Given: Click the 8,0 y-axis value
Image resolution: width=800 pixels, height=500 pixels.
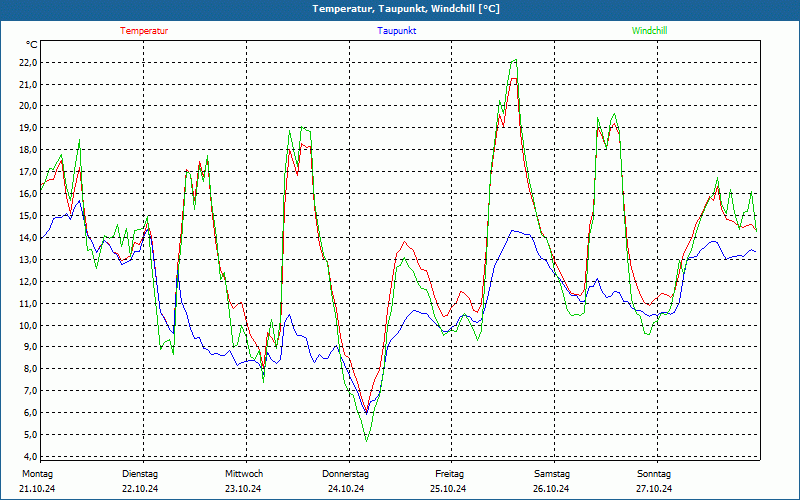Looking at the screenshot, I should (30, 368).
